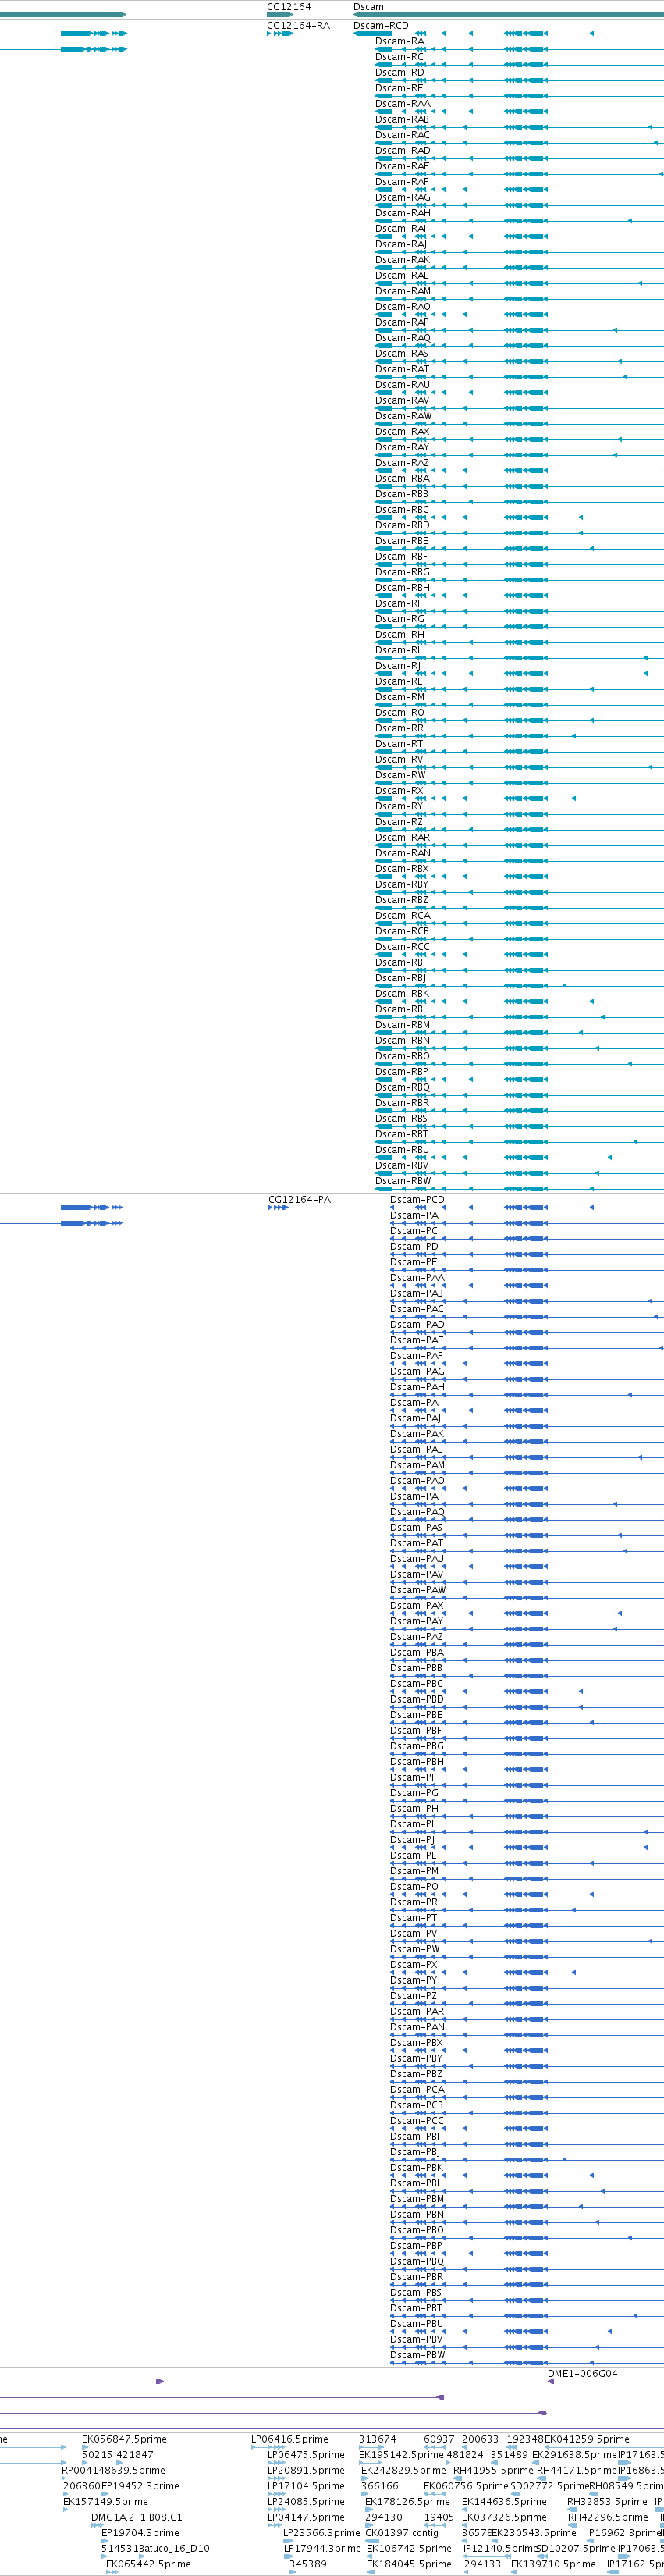Viewport: 664px width, 2576px height.
Task: Open the Dscam-RAK transcript label
Action: (403, 259)
